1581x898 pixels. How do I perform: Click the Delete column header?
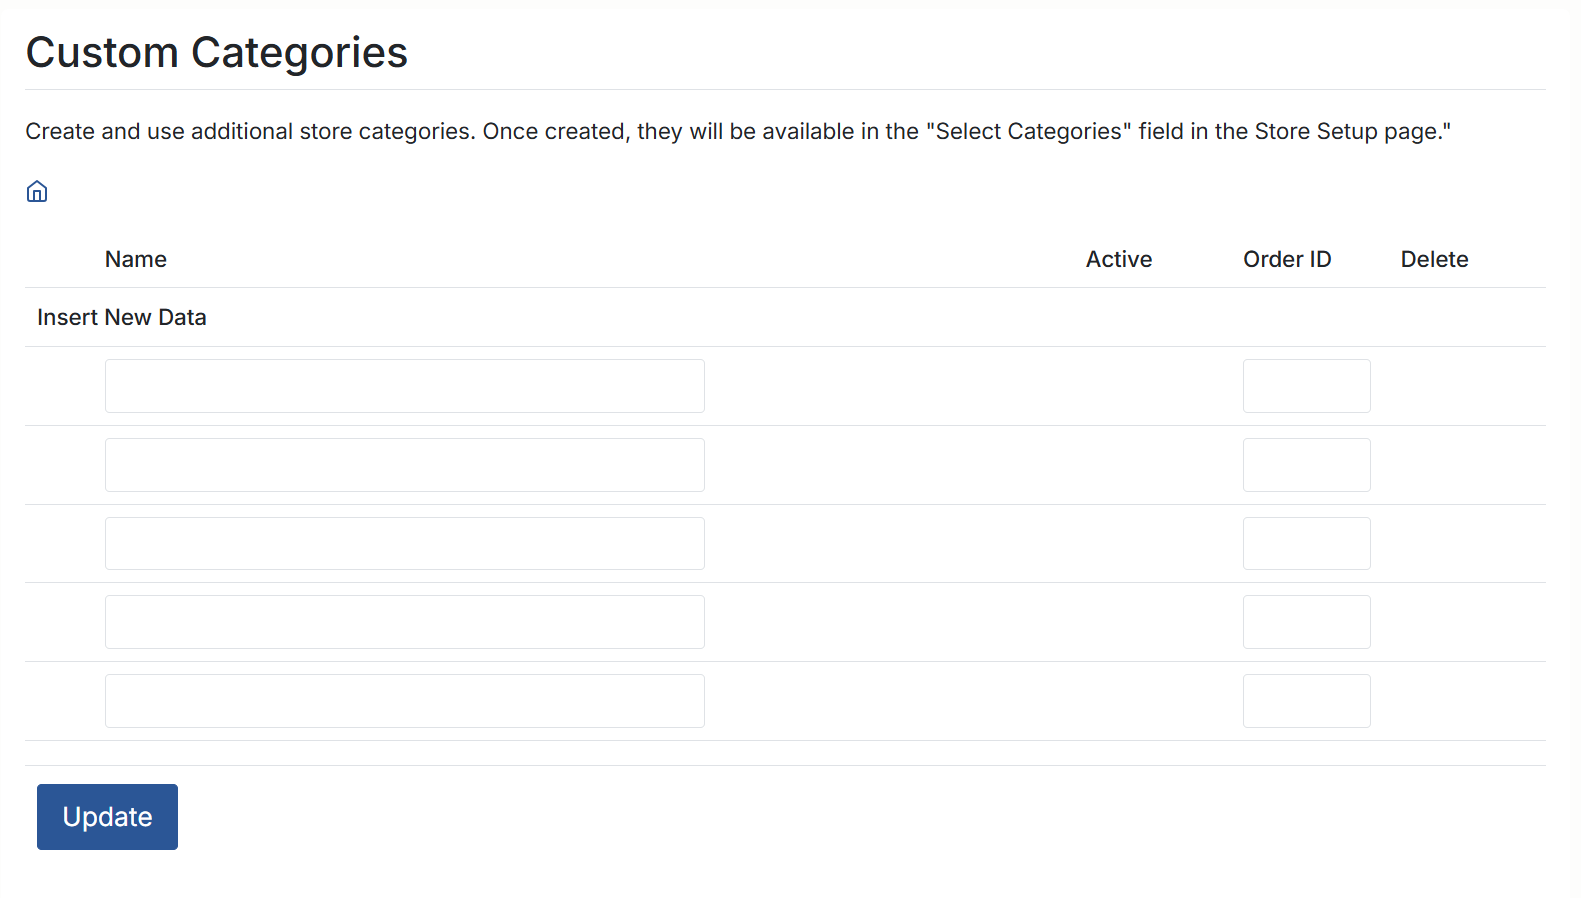pyautogui.click(x=1434, y=260)
